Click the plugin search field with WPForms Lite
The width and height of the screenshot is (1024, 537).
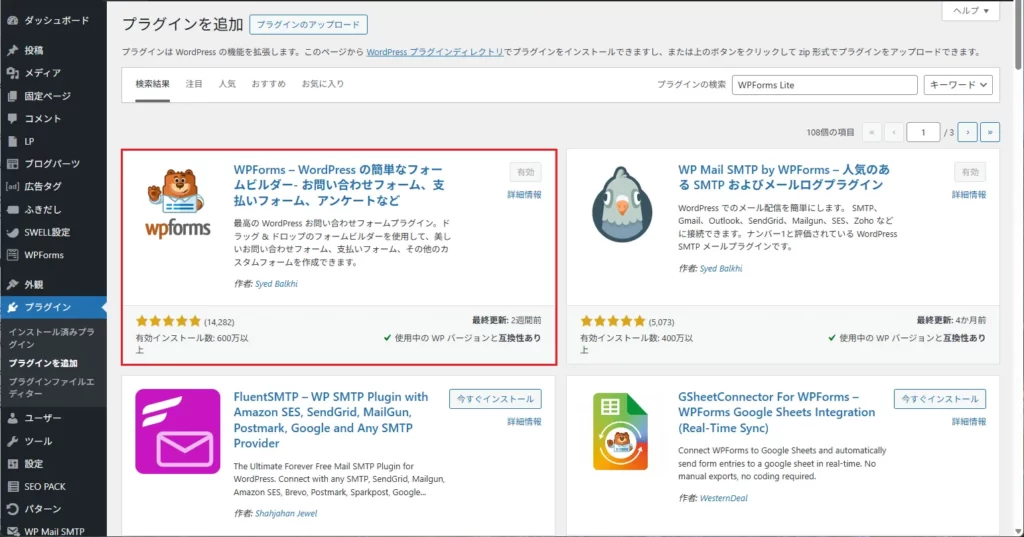[824, 85]
